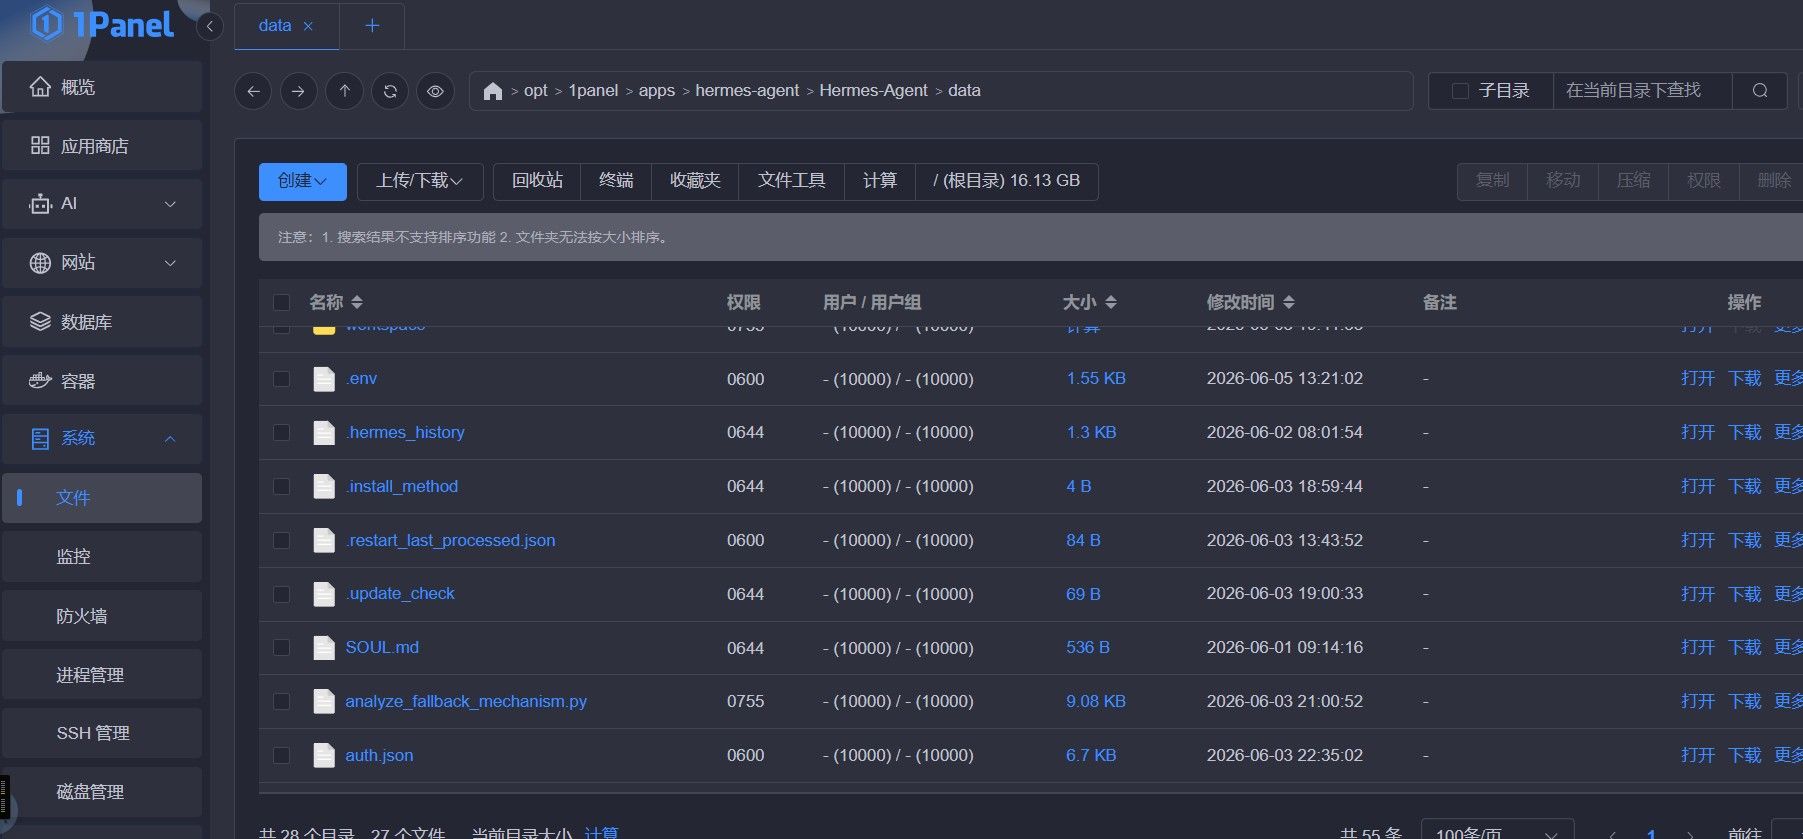Open the 文件 sidebar item
The height and width of the screenshot is (839, 1803).
point(102,498)
